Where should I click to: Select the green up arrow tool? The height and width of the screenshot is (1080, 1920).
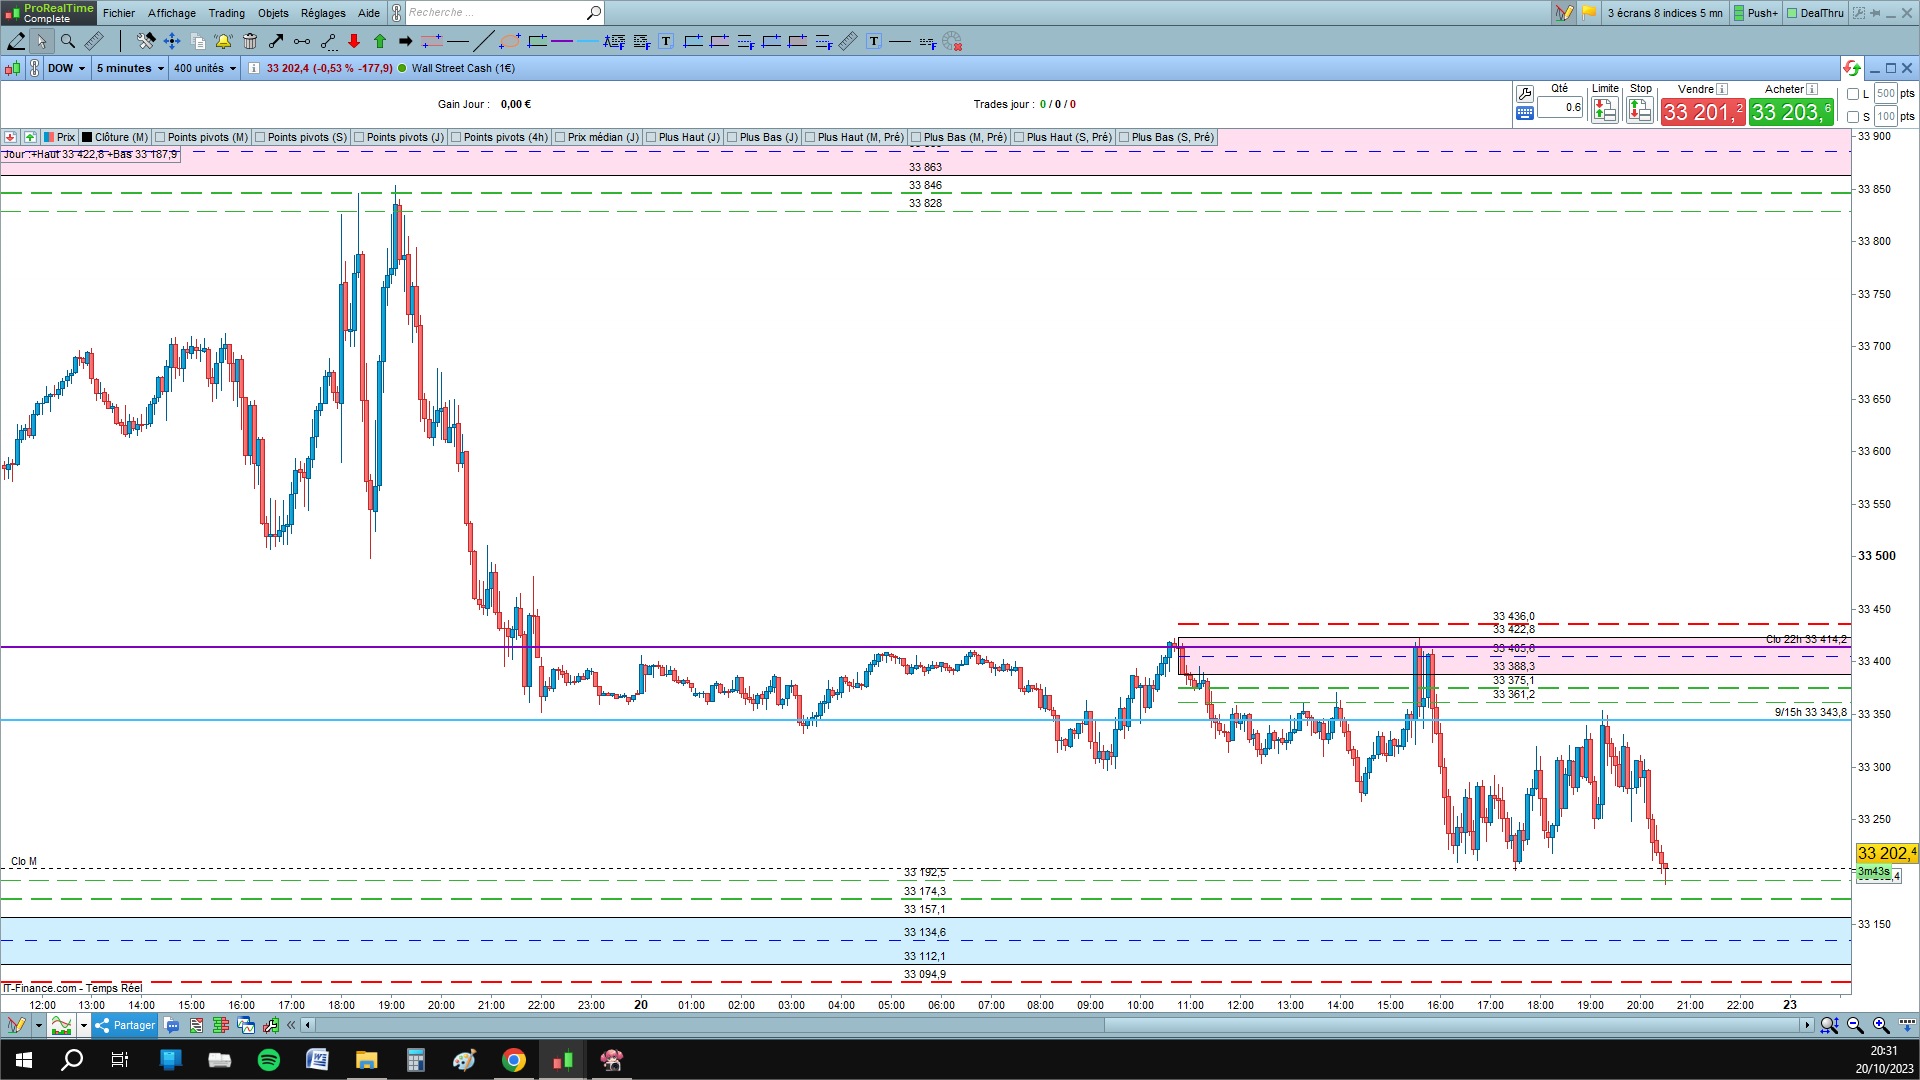tap(380, 41)
